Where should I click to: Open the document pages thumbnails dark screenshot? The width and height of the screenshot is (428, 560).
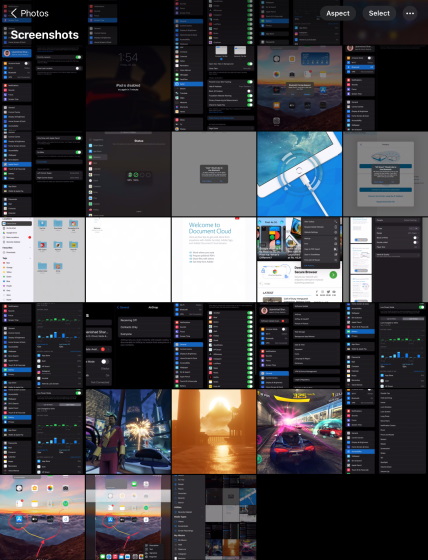pos(385,260)
